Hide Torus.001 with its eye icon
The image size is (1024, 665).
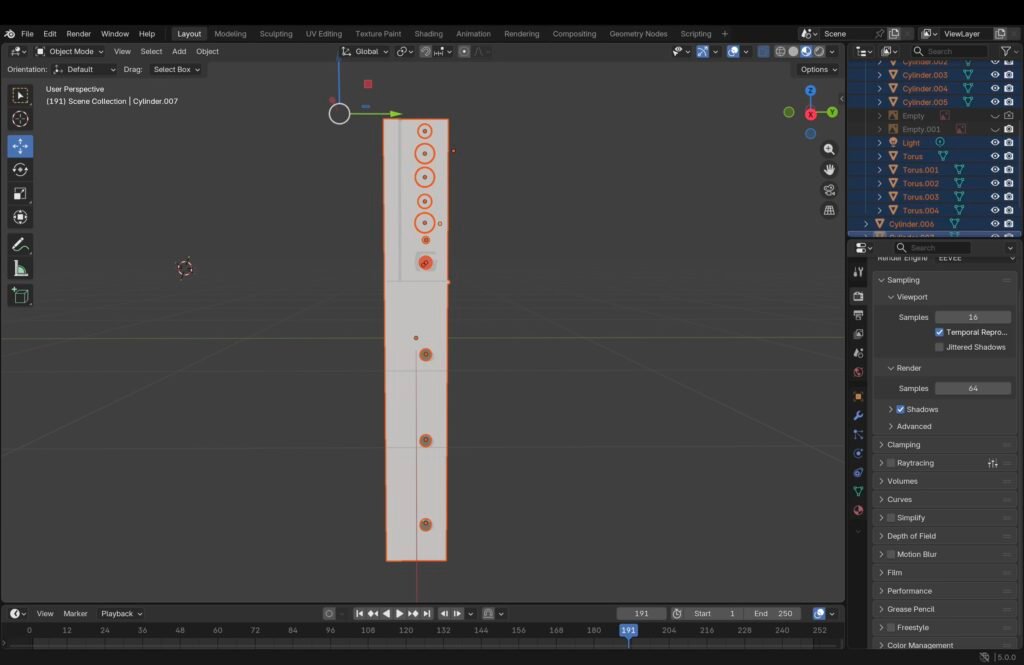[994, 170]
